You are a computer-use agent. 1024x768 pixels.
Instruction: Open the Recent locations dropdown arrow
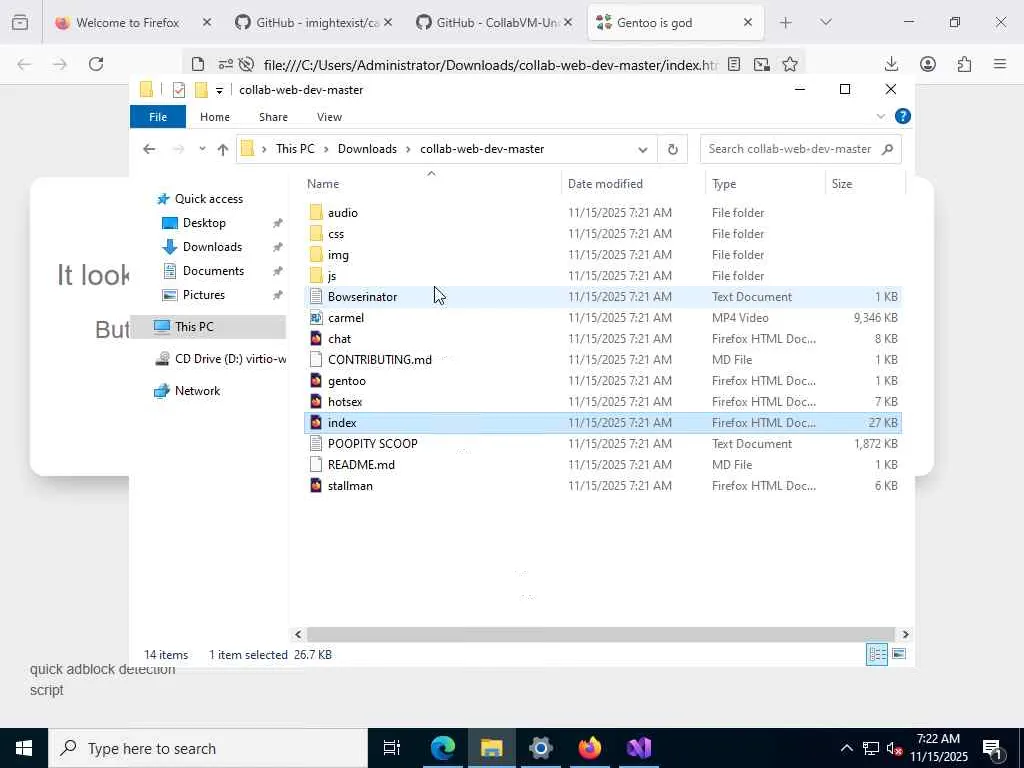tap(202, 149)
